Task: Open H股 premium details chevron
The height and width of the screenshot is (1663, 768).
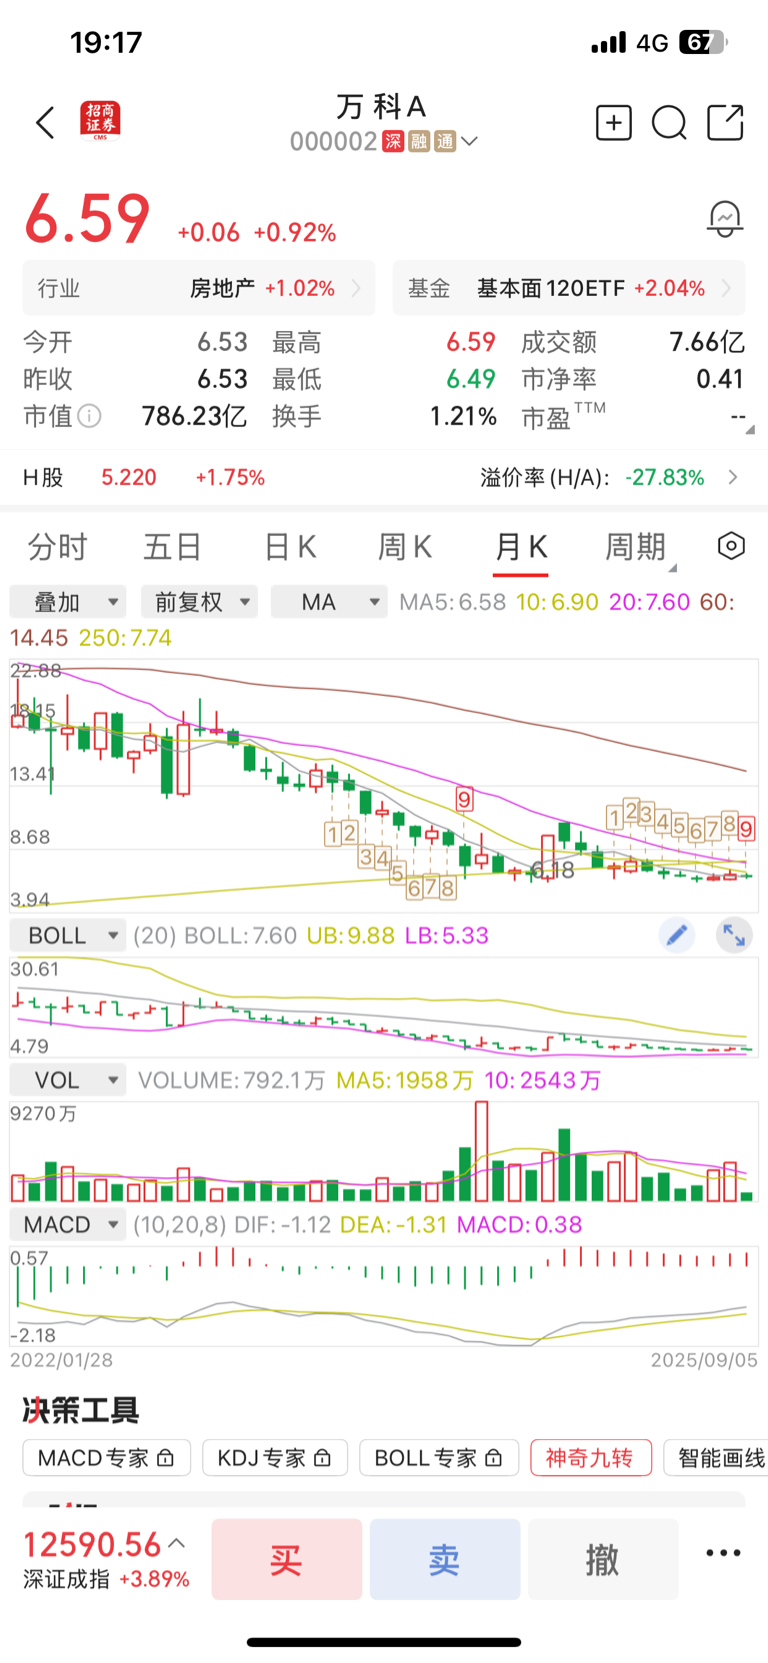Action: point(733,477)
